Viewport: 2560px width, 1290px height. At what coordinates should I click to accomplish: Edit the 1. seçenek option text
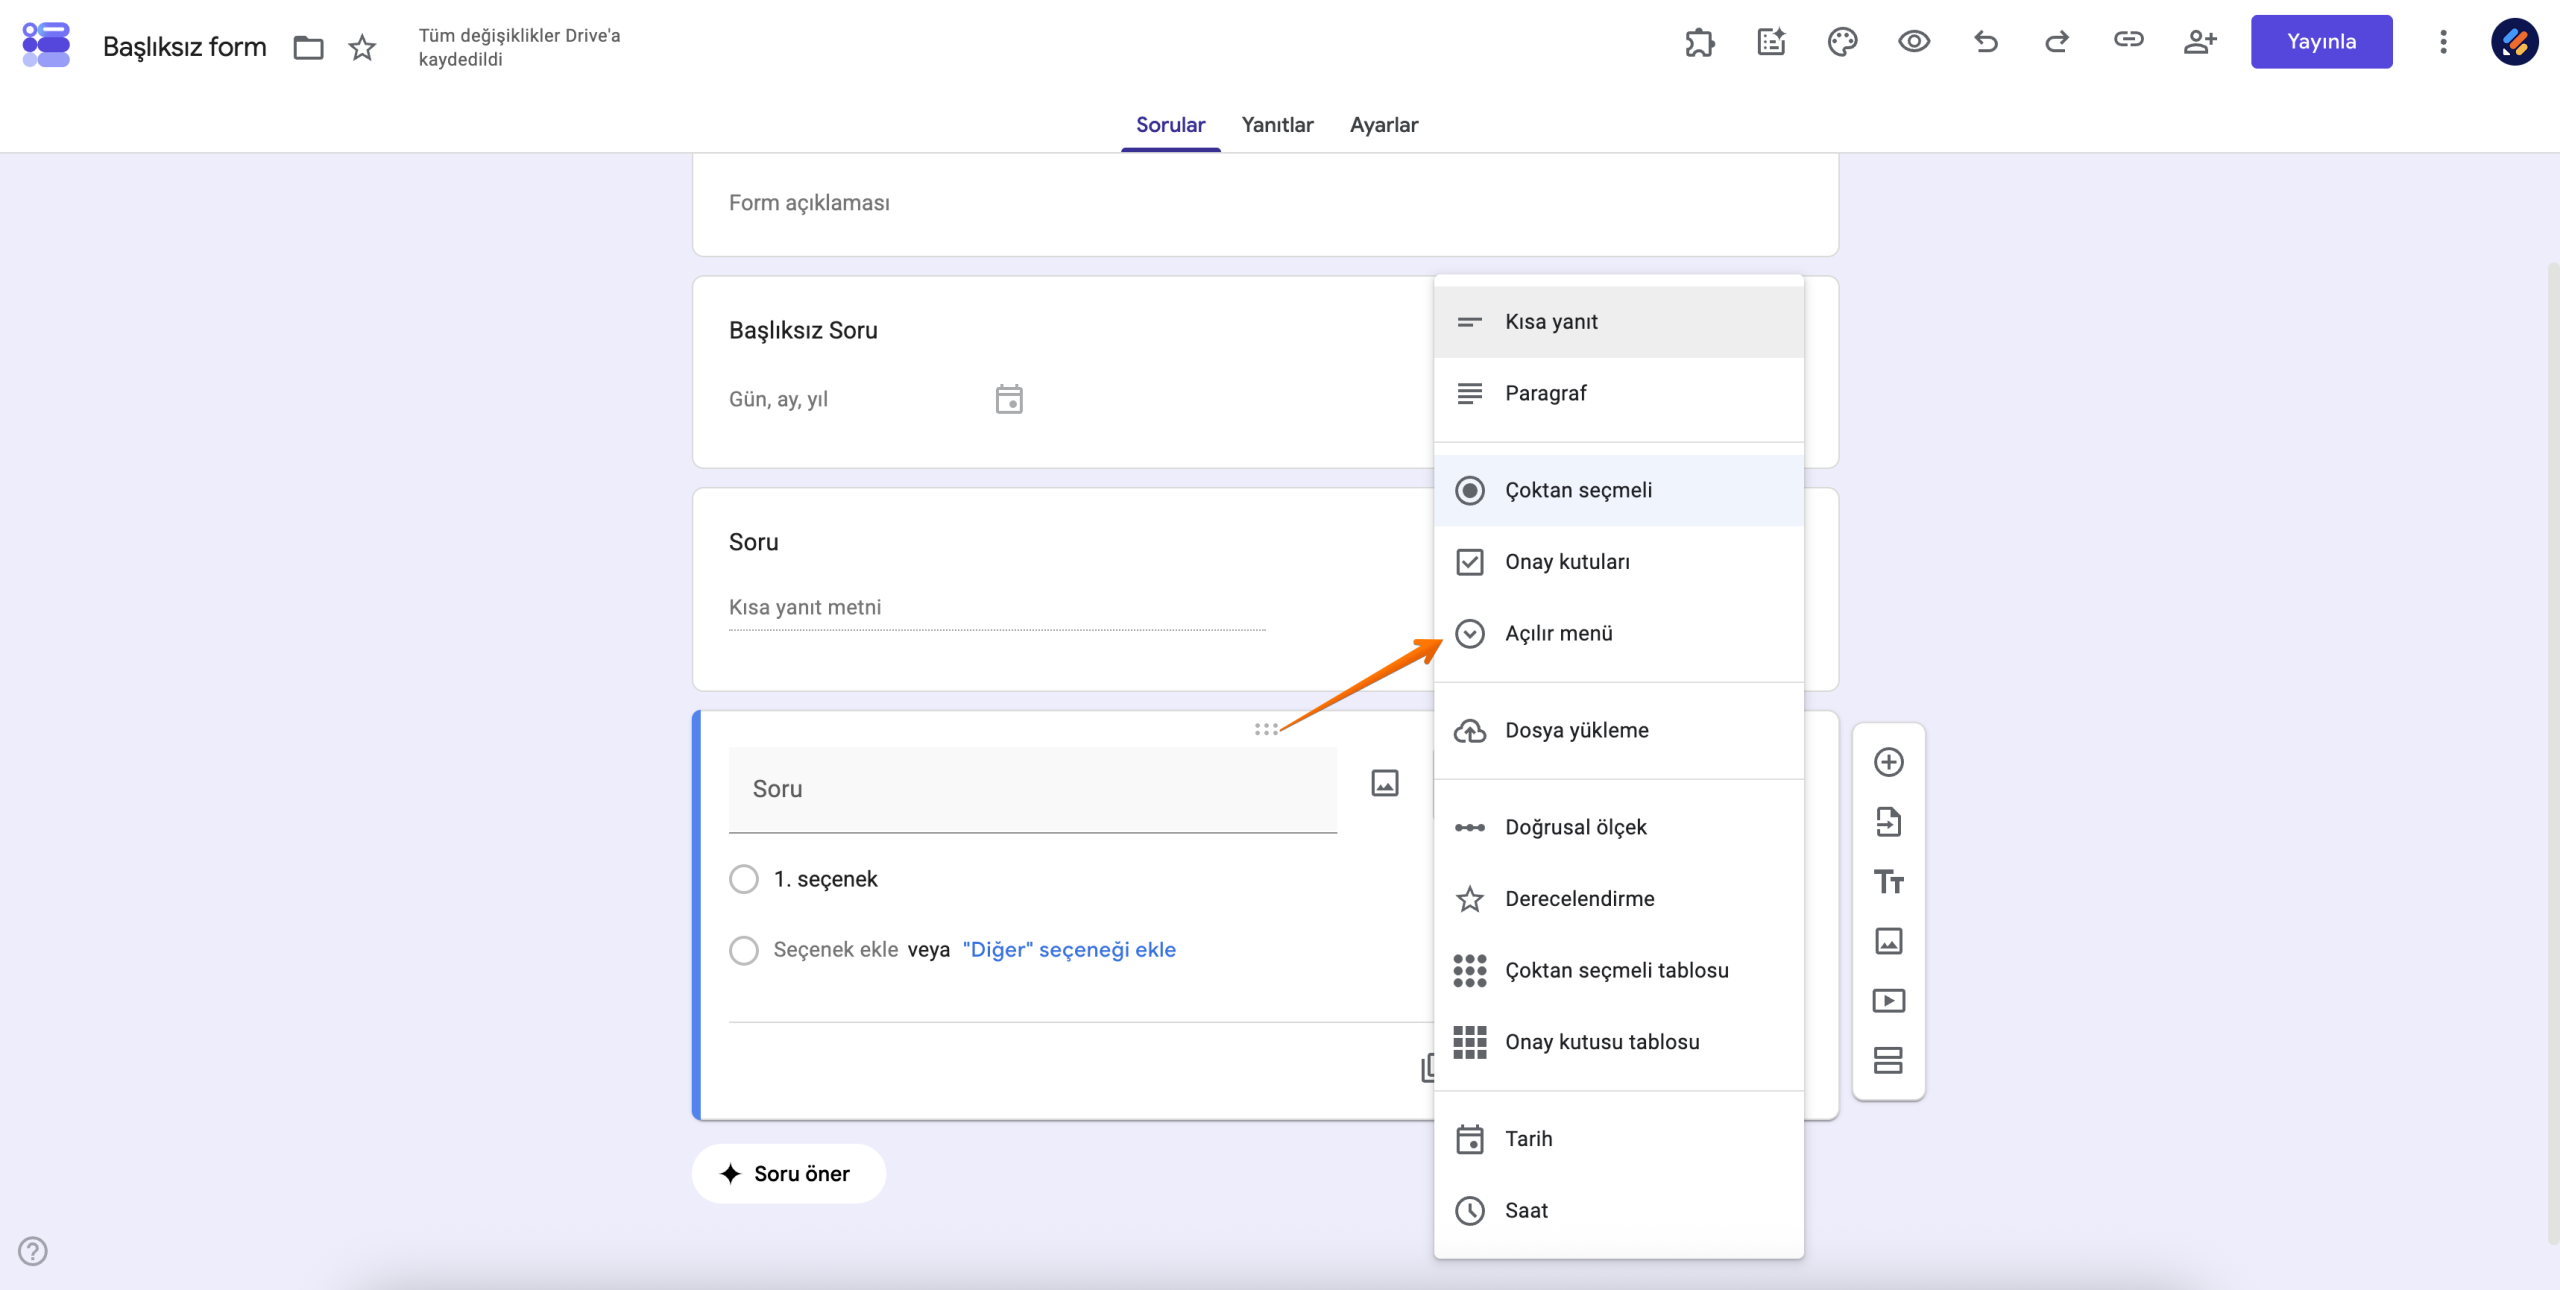tap(825, 879)
